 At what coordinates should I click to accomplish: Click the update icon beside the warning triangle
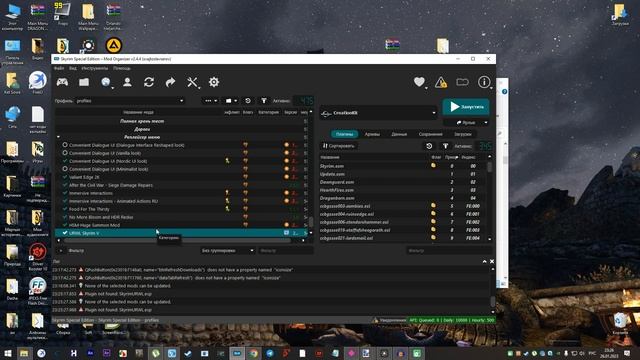(x=462, y=82)
